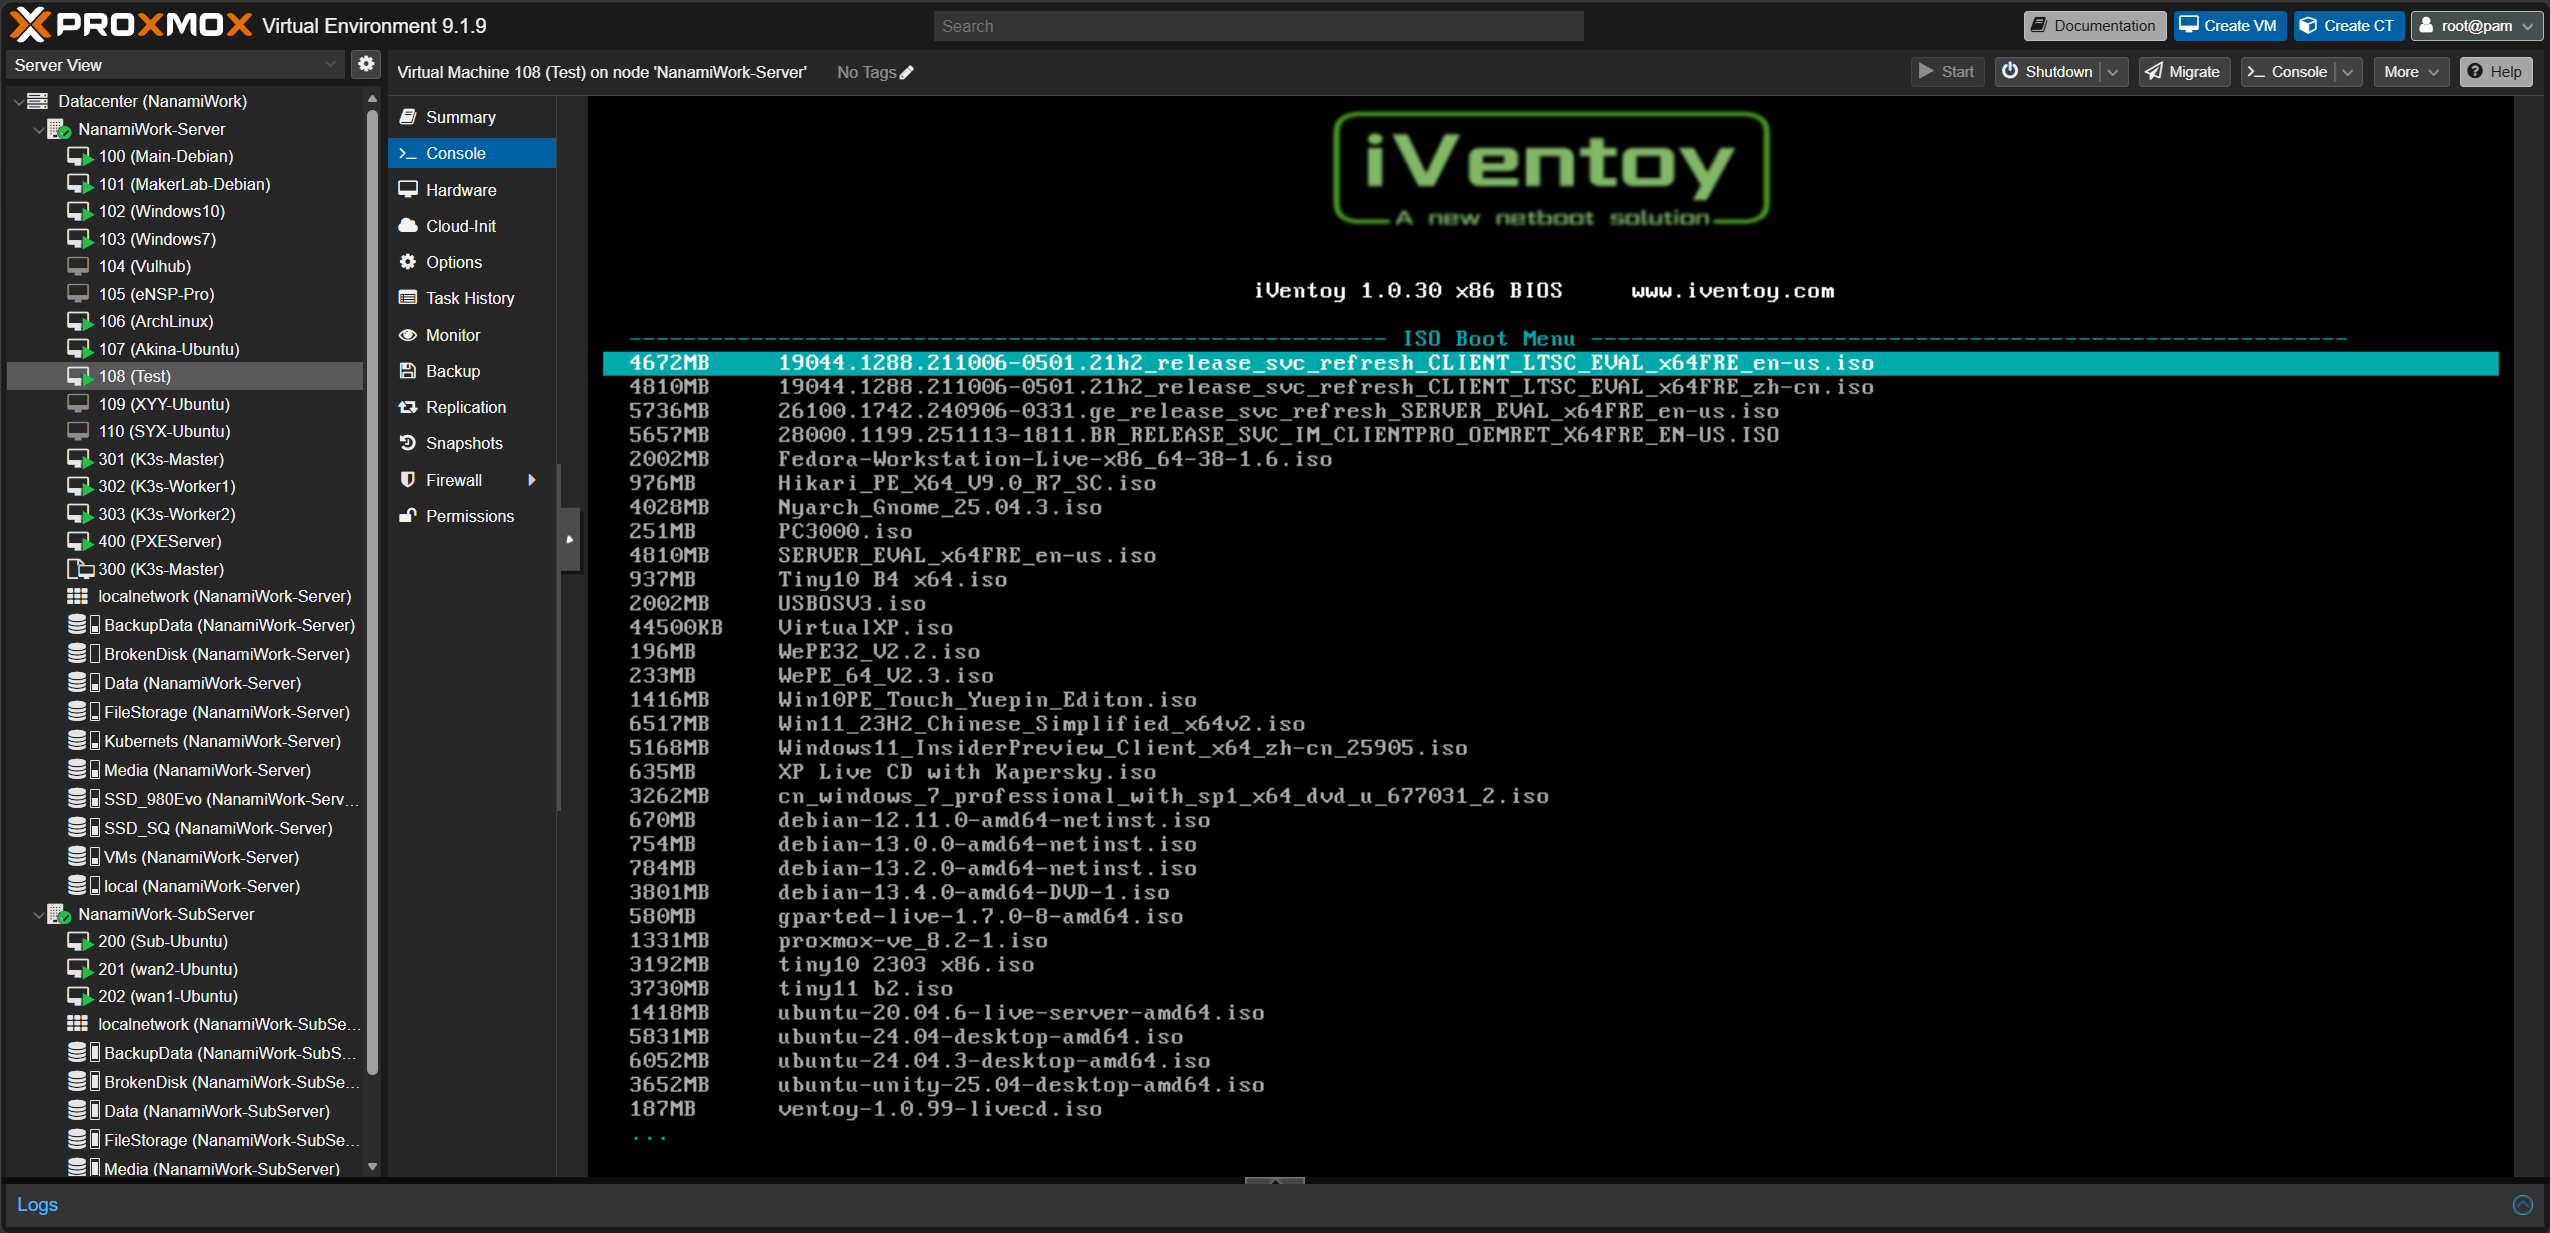Open the Permissions tab
The height and width of the screenshot is (1233, 2550).
coord(472,515)
